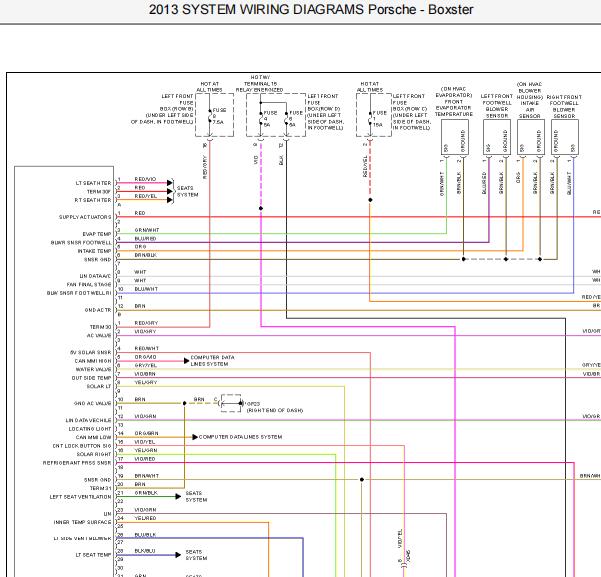Viewport: 601px width, 577px height.
Task: Select the BLU/WHT wire label at pin 10
Action: tap(146, 289)
